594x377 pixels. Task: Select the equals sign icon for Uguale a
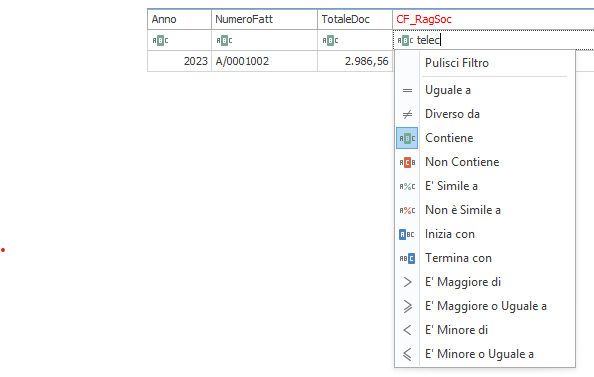coord(407,91)
